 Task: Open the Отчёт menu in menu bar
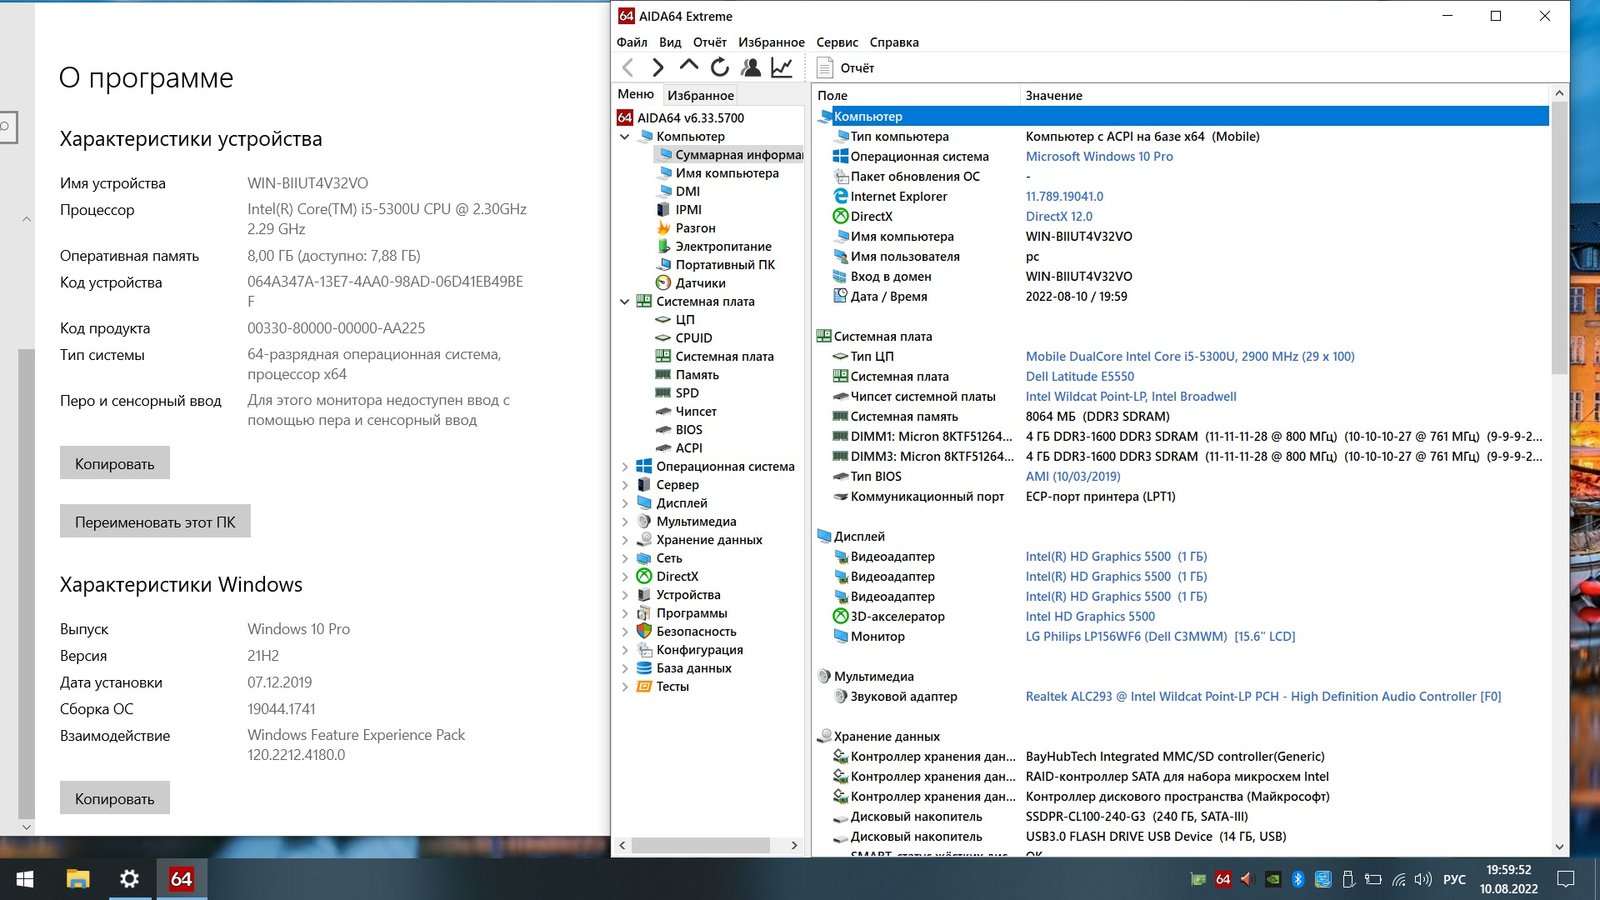710,42
